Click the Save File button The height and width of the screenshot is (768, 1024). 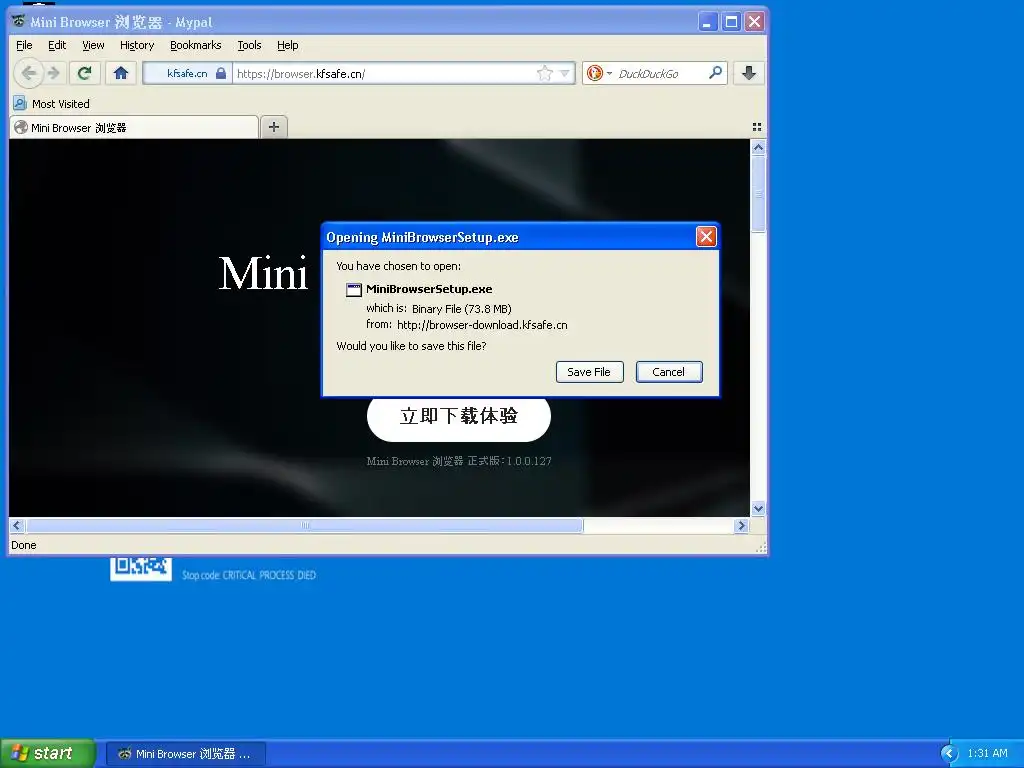(x=589, y=372)
